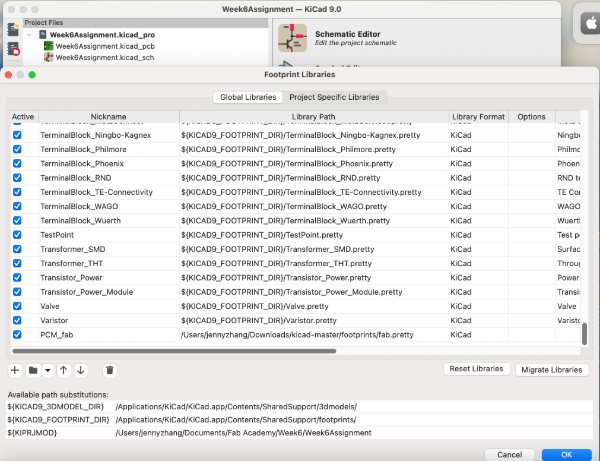The image size is (600, 461).
Task: Open Schematic Editor icon in KiCad window
Action: tap(292, 38)
